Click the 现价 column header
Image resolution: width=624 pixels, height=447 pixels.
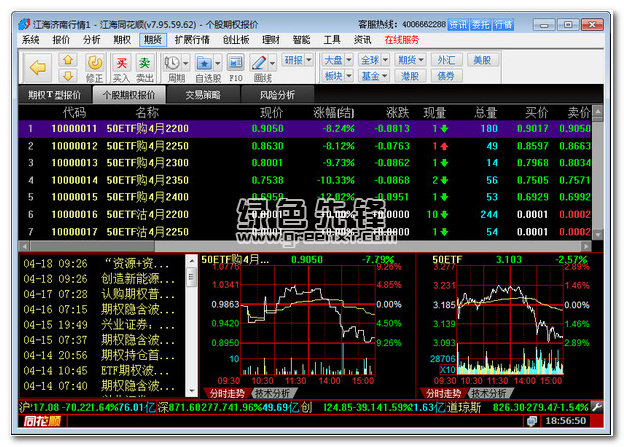271,113
